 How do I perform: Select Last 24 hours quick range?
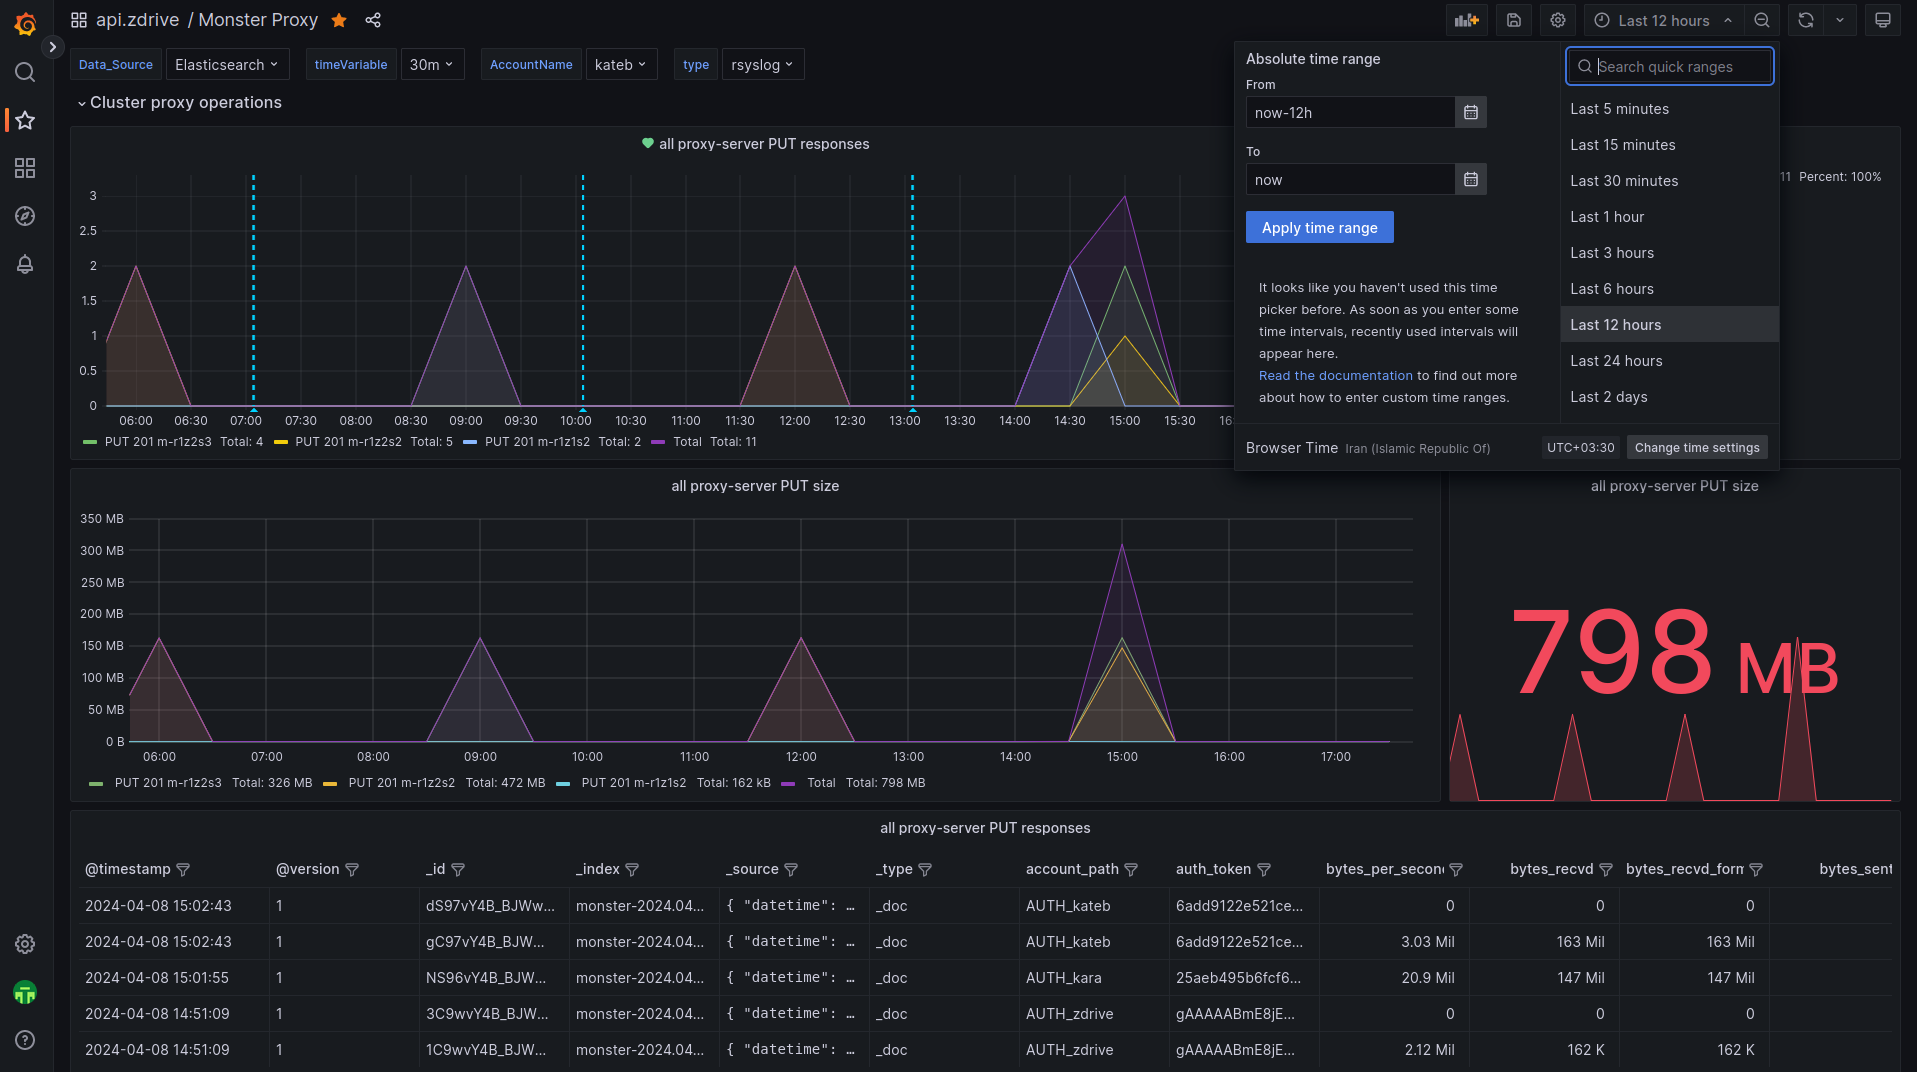1616,361
